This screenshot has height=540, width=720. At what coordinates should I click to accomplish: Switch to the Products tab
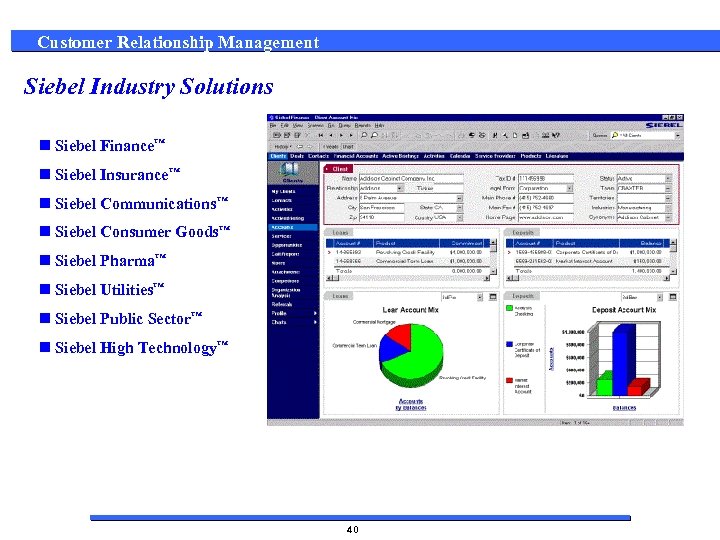point(531,156)
